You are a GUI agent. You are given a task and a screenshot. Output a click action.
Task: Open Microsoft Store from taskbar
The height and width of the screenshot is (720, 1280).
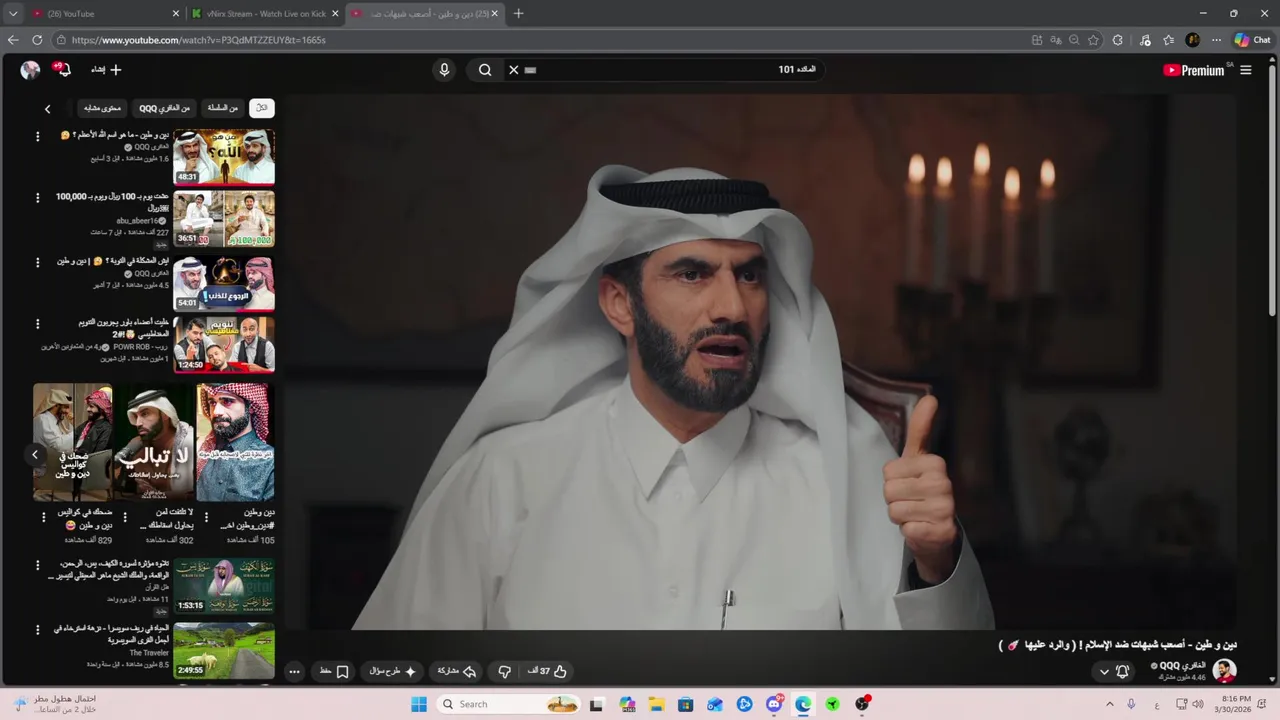coord(685,704)
